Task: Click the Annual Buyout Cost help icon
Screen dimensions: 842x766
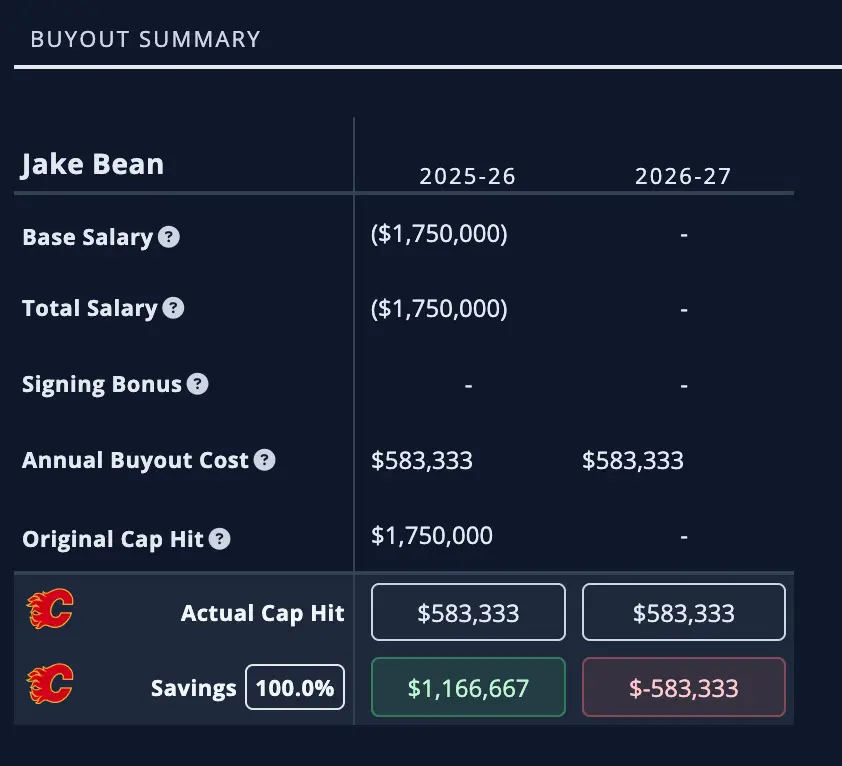Action: [264, 461]
